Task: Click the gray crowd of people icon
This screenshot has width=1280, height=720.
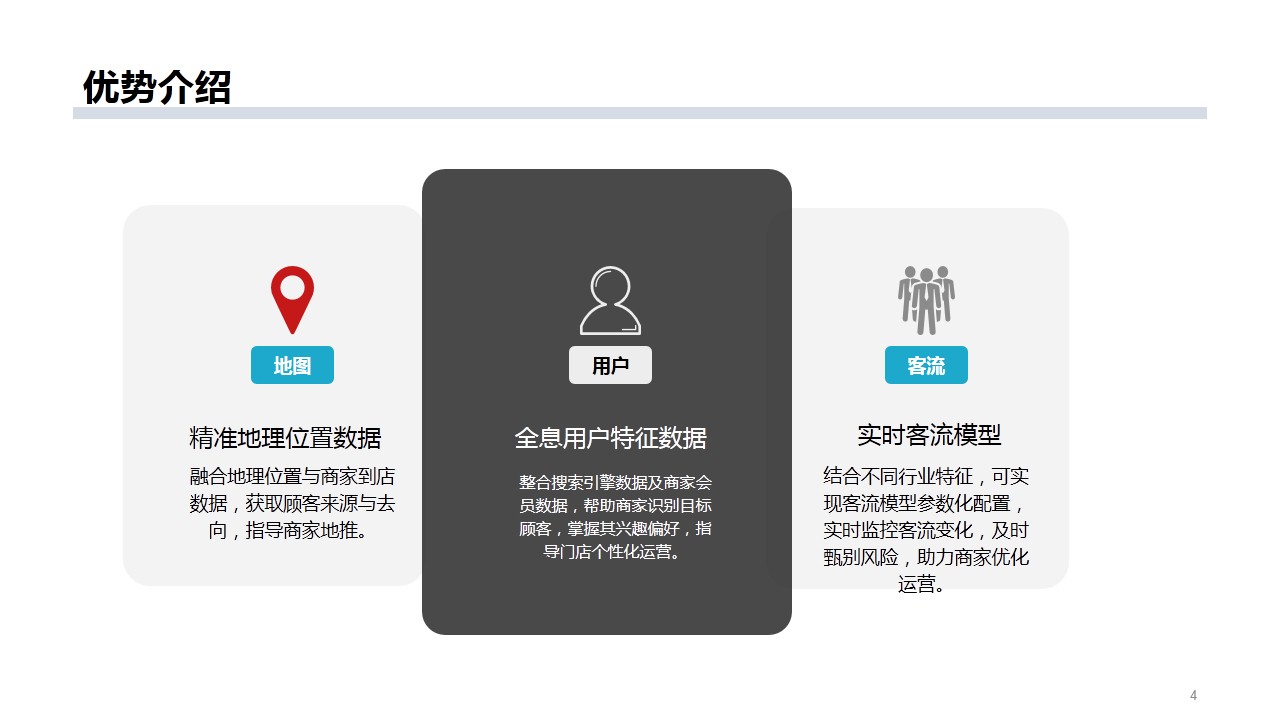Action: pyautogui.click(x=926, y=299)
